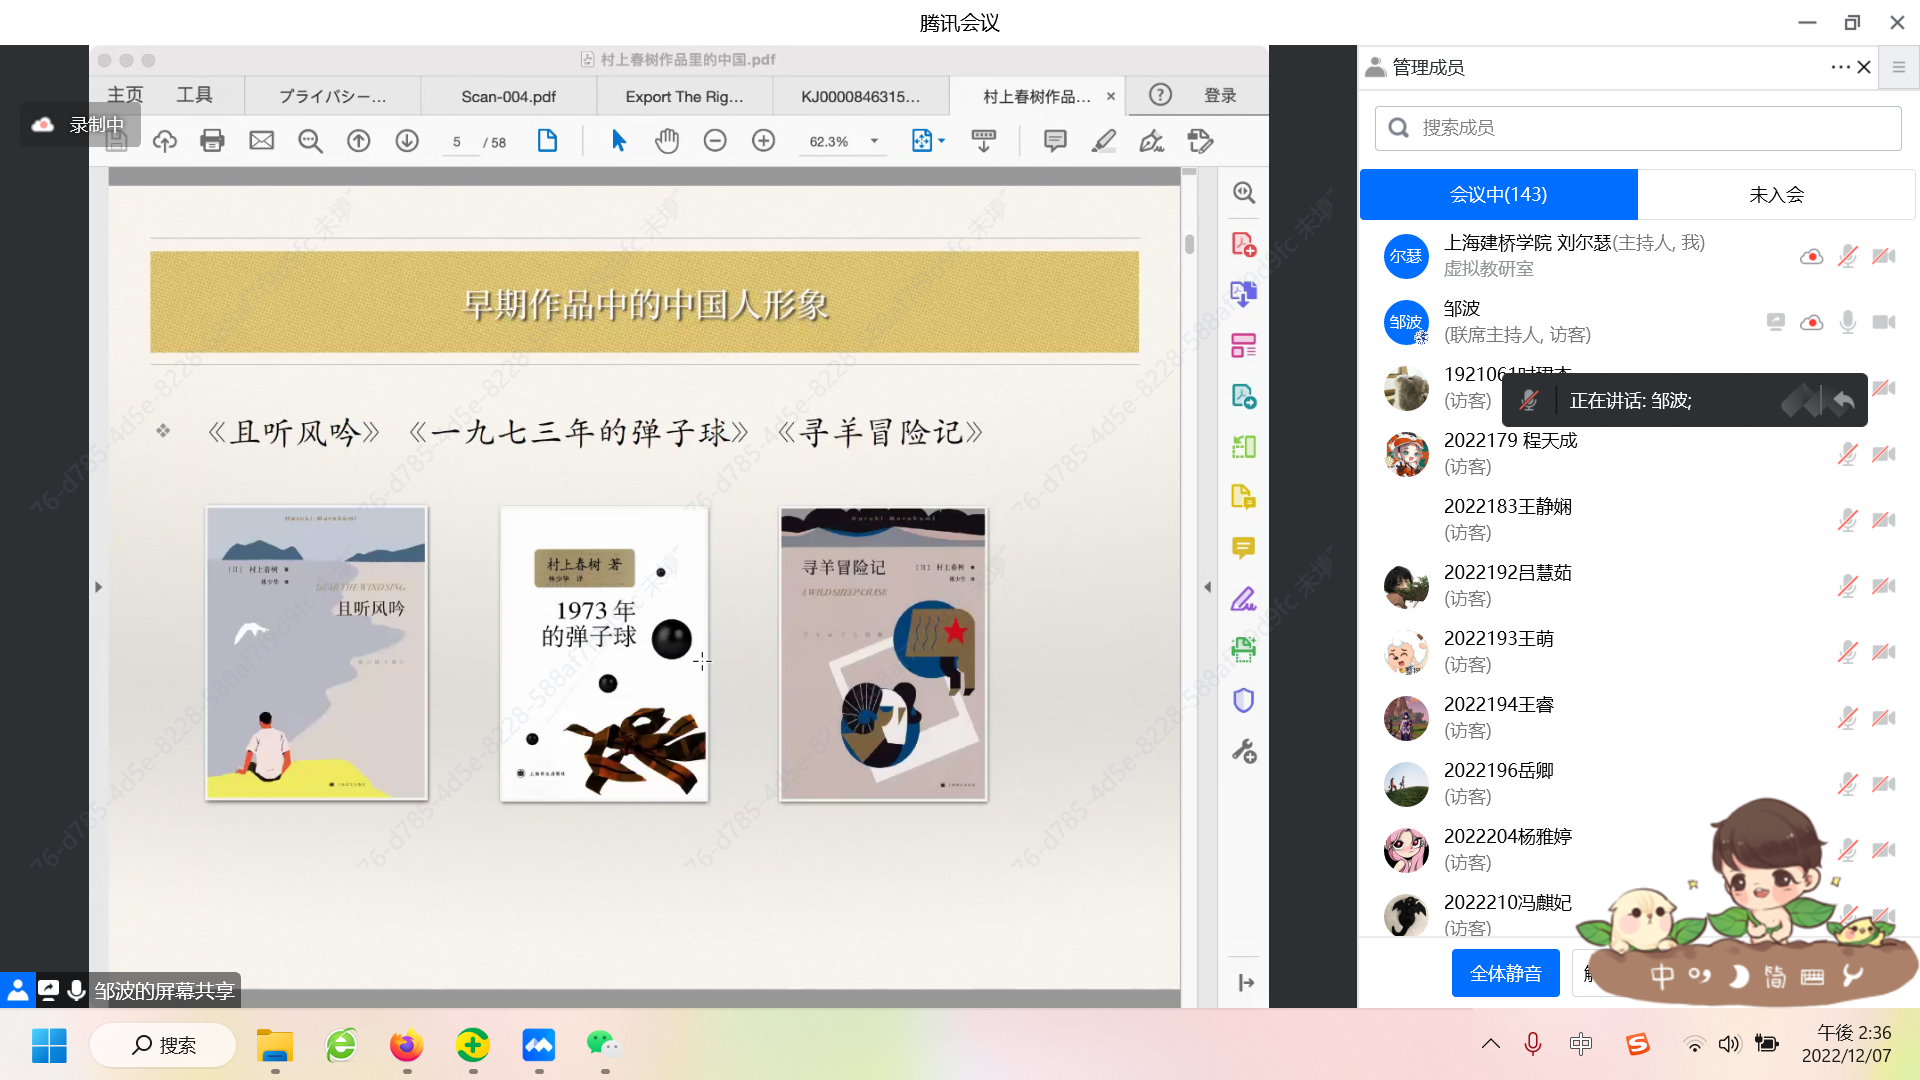The image size is (1920, 1080).
Task: Click the 登录 login link
Action: pyautogui.click(x=1220, y=96)
